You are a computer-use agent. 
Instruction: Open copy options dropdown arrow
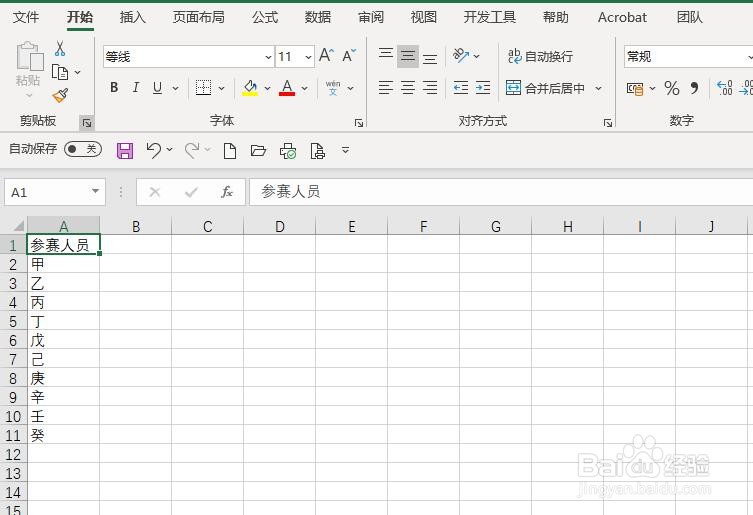(x=77, y=73)
